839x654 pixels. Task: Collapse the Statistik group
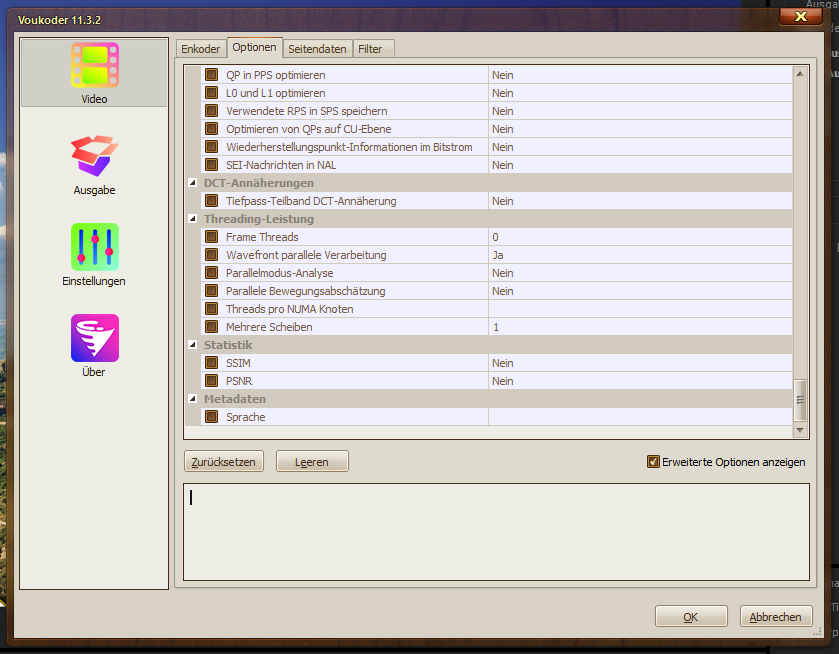coord(193,345)
